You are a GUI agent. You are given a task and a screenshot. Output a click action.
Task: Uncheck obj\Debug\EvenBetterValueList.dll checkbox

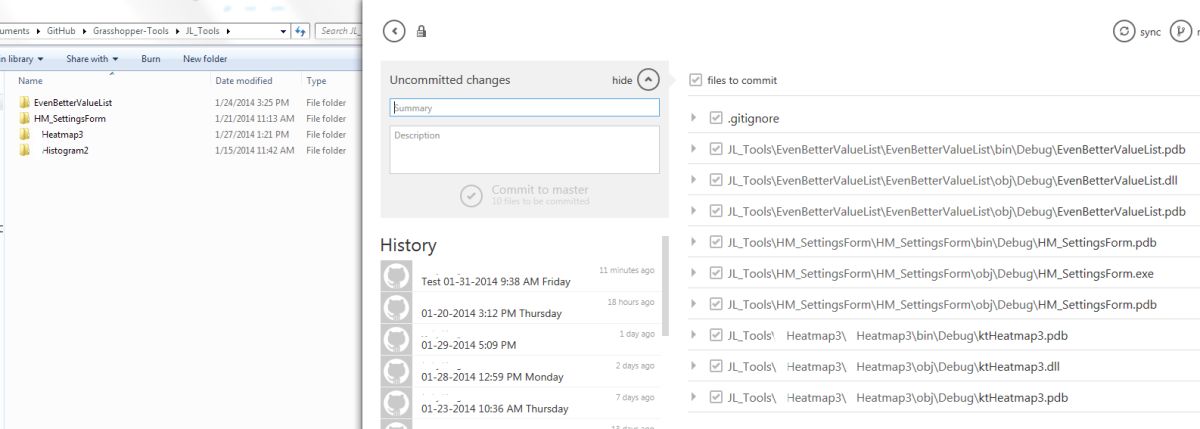(x=715, y=180)
